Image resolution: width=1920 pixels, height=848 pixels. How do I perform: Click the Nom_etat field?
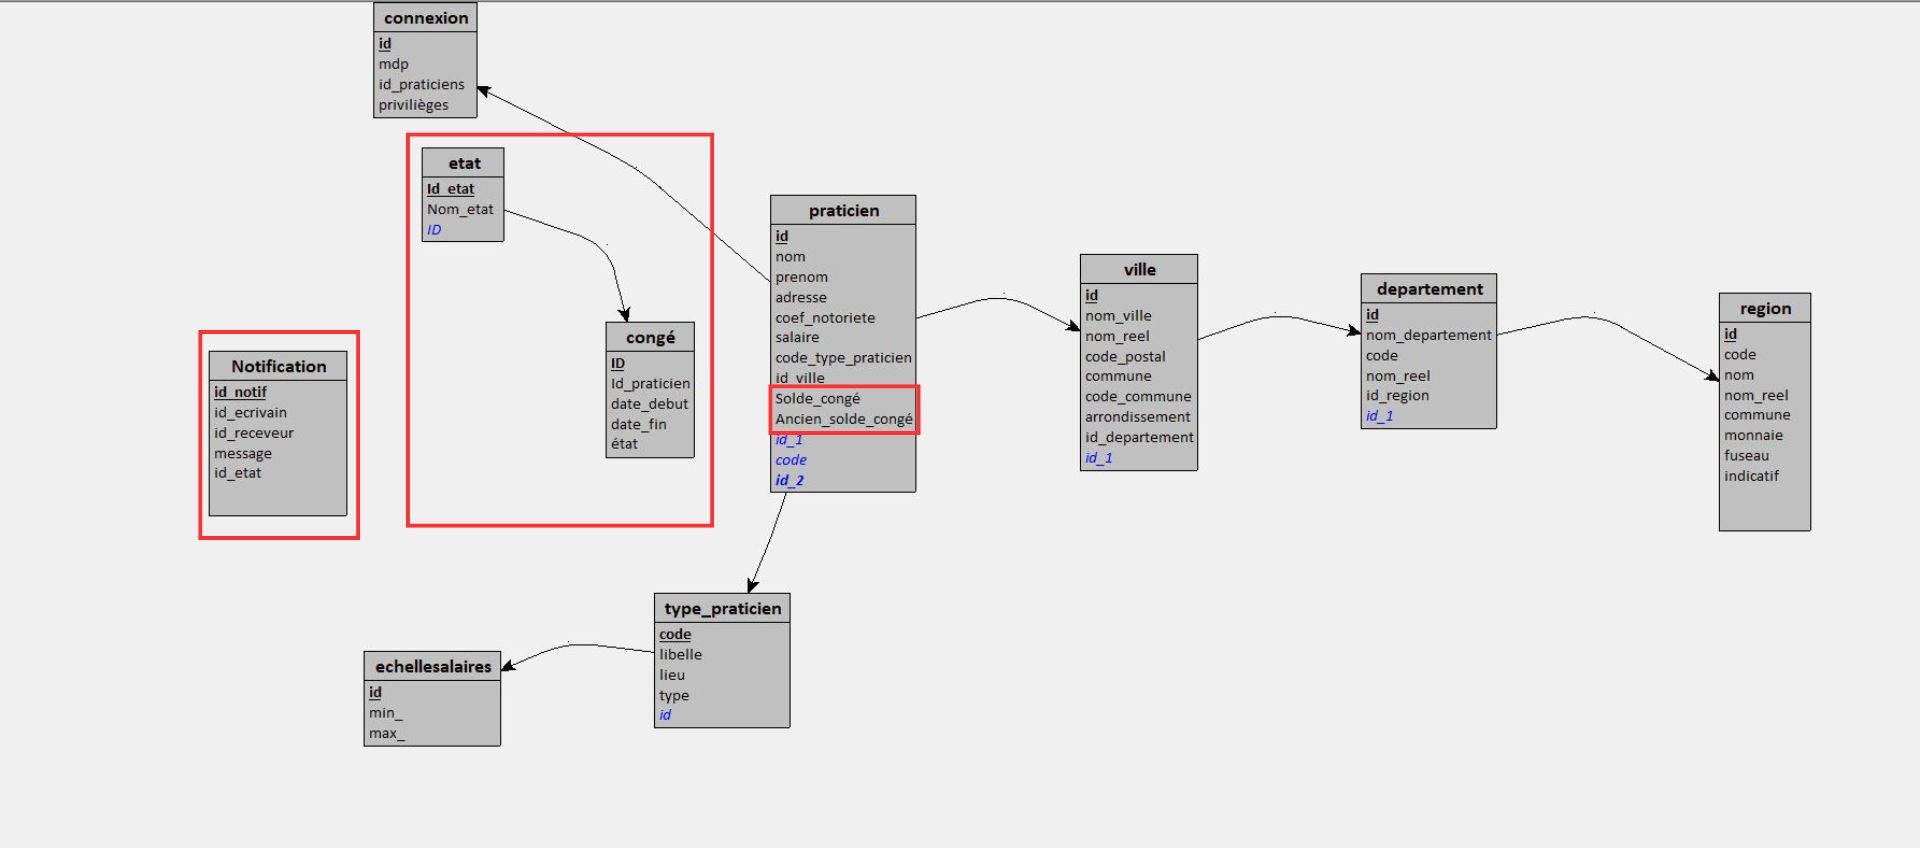click(460, 209)
